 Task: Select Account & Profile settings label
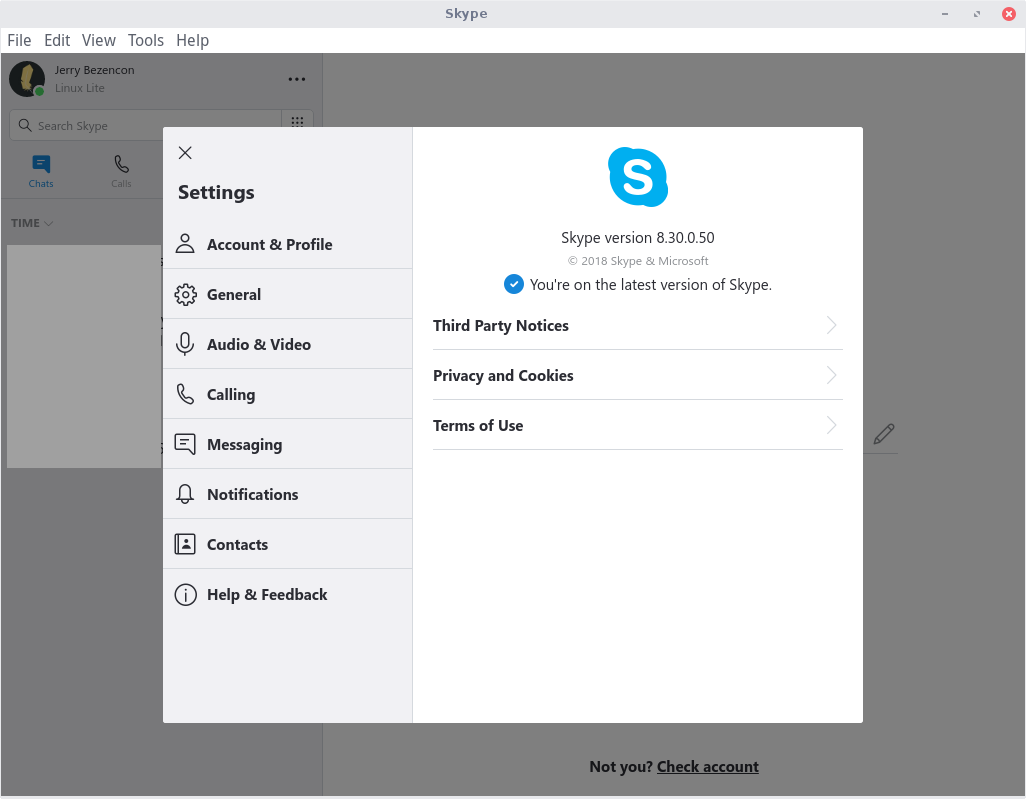click(x=270, y=245)
